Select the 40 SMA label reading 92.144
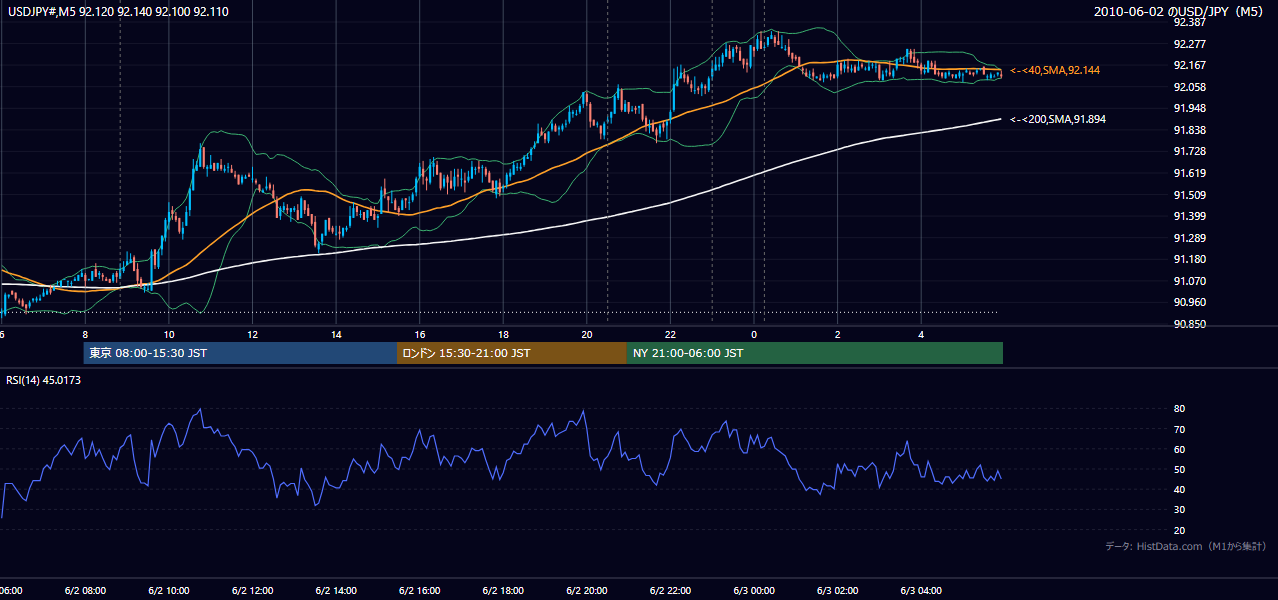Viewport: 1278px width, 600px height. (x=1054, y=71)
